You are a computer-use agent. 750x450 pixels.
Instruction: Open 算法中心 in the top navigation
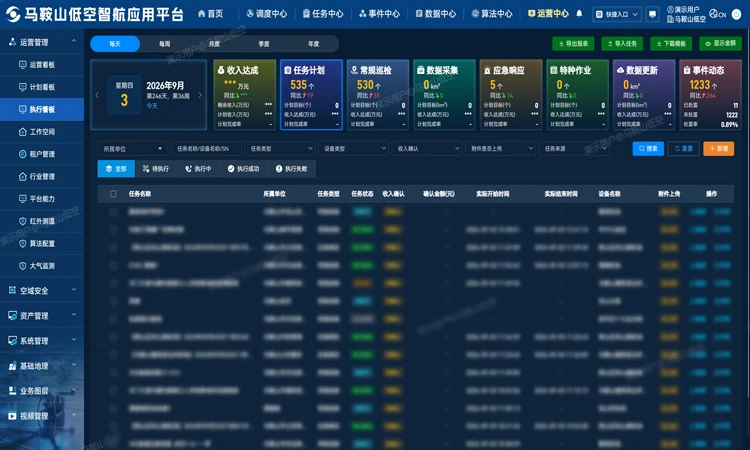[492, 14]
